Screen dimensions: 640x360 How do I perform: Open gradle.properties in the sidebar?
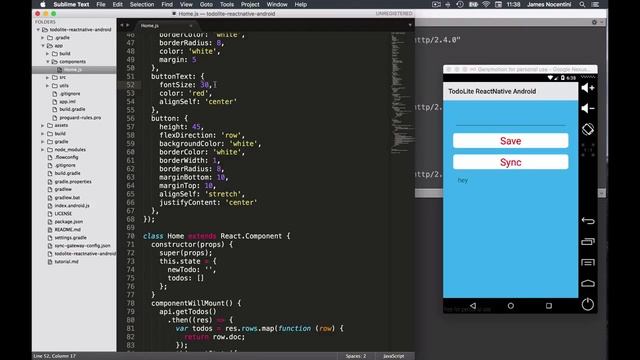click(73, 182)
